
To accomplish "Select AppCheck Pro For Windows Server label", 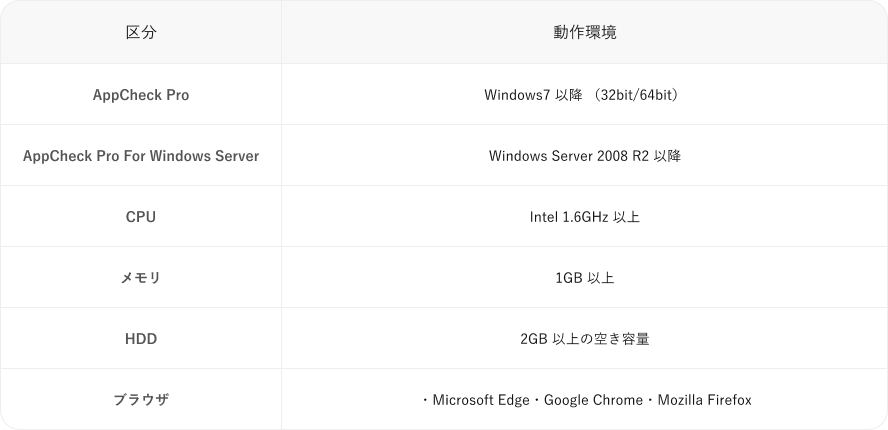I will tap(141, 156).
